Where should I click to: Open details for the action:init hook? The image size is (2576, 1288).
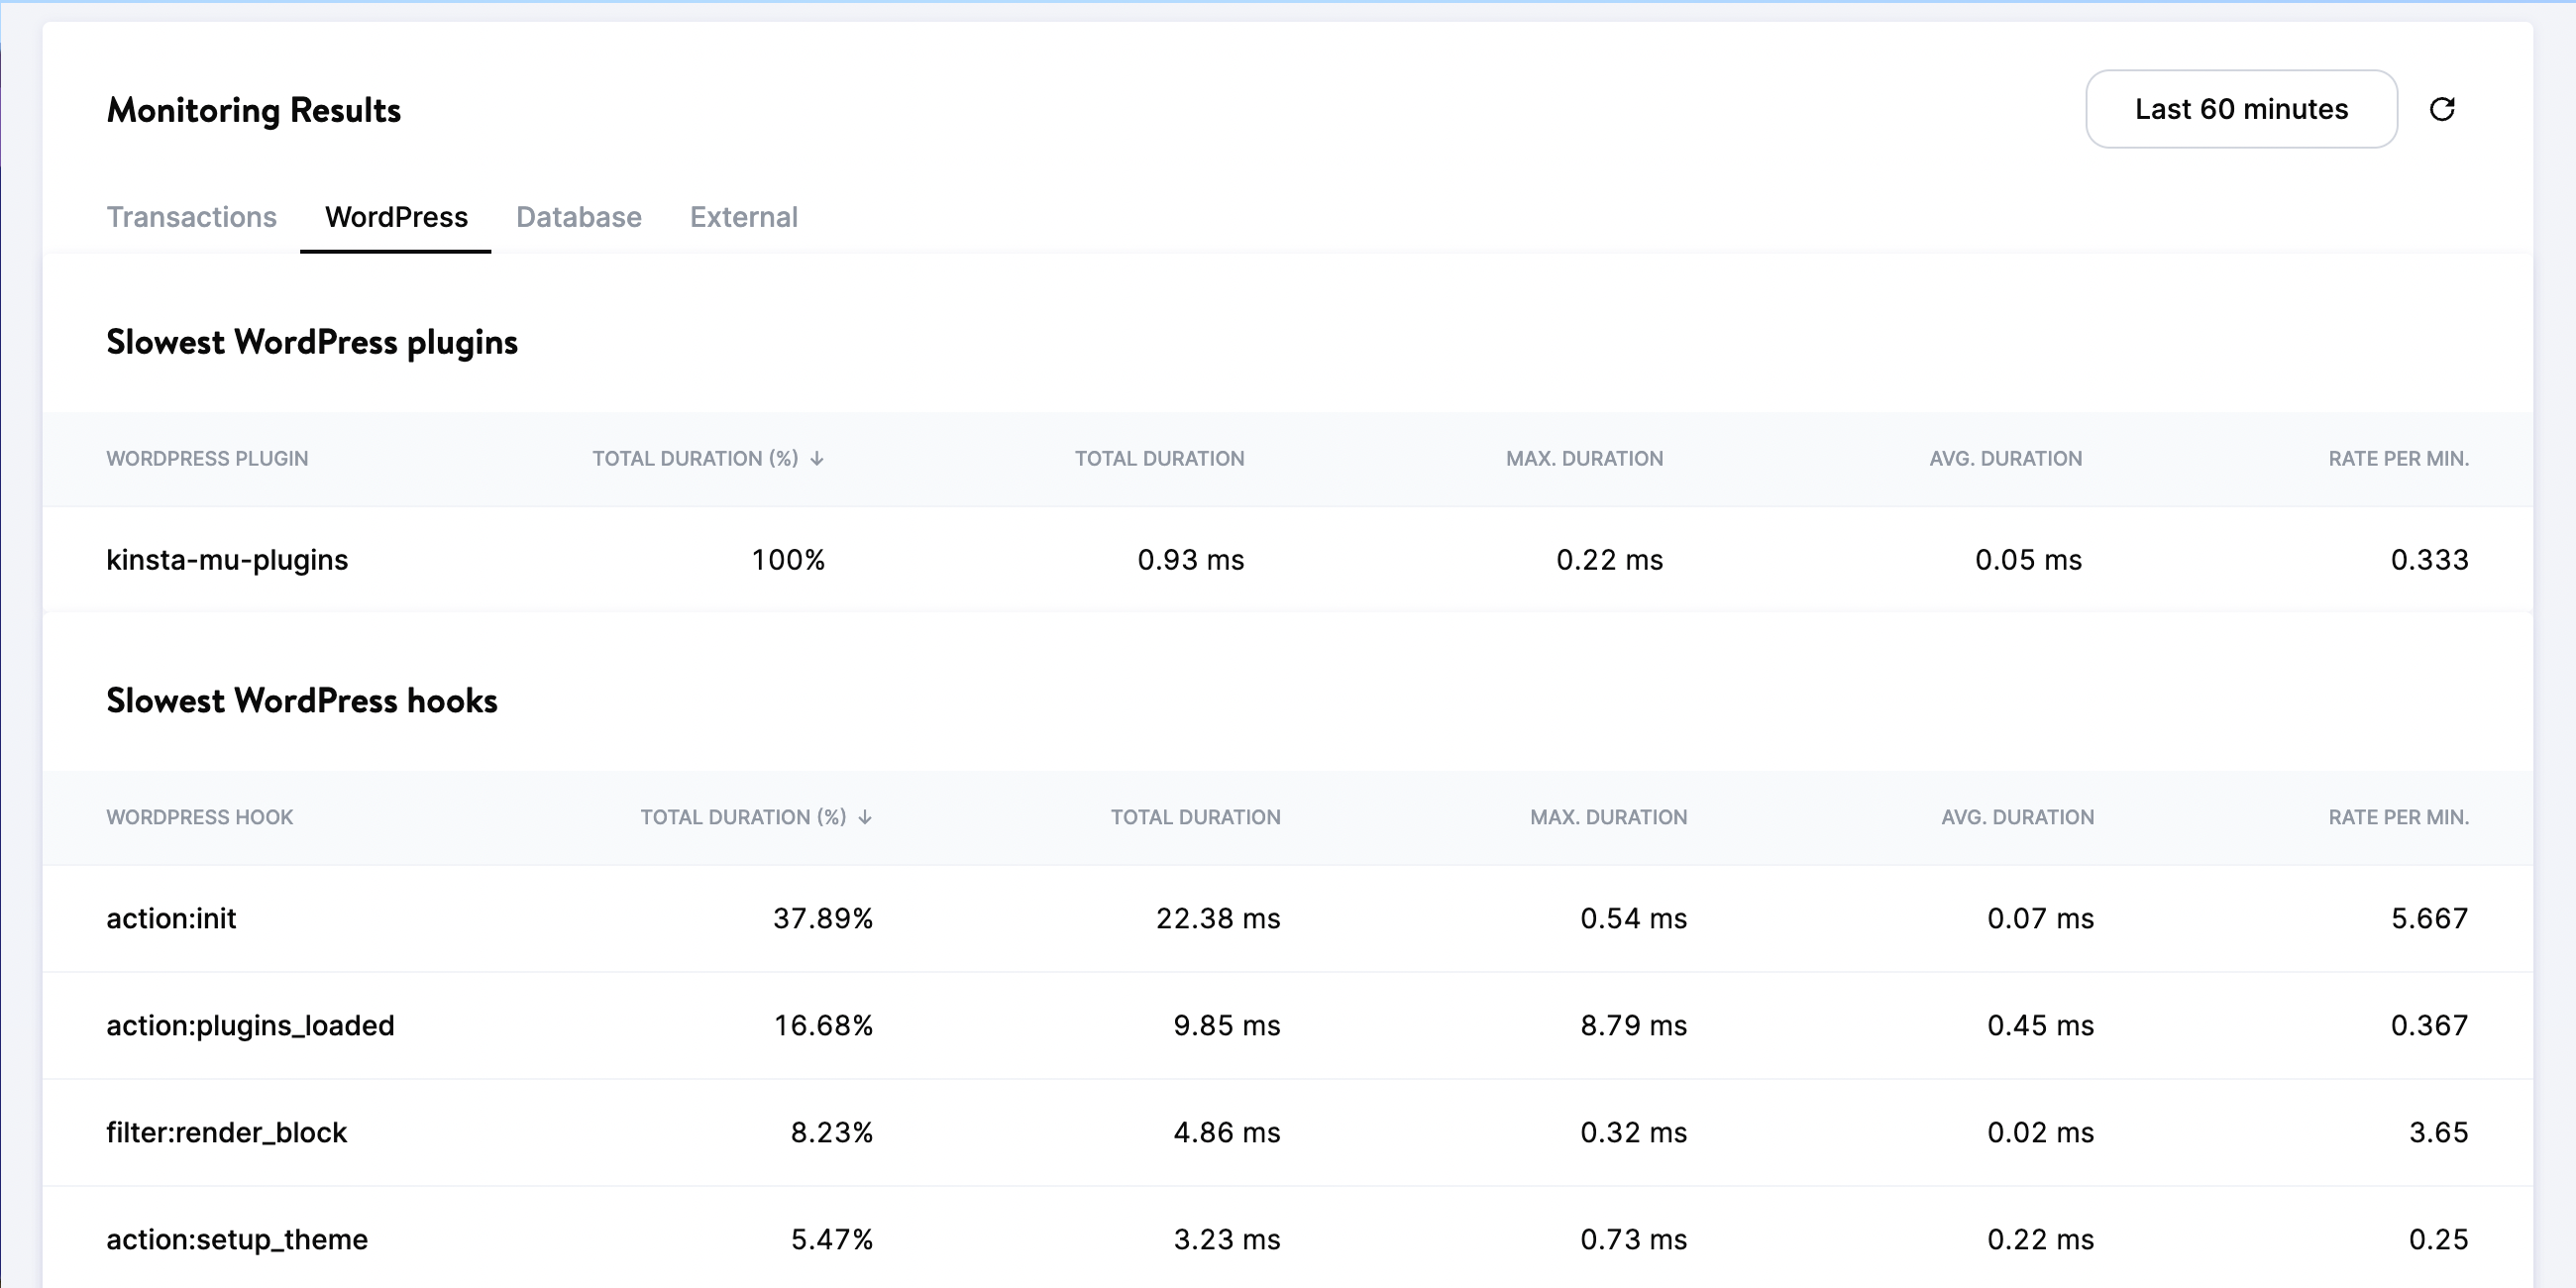(x=172, y=918)
